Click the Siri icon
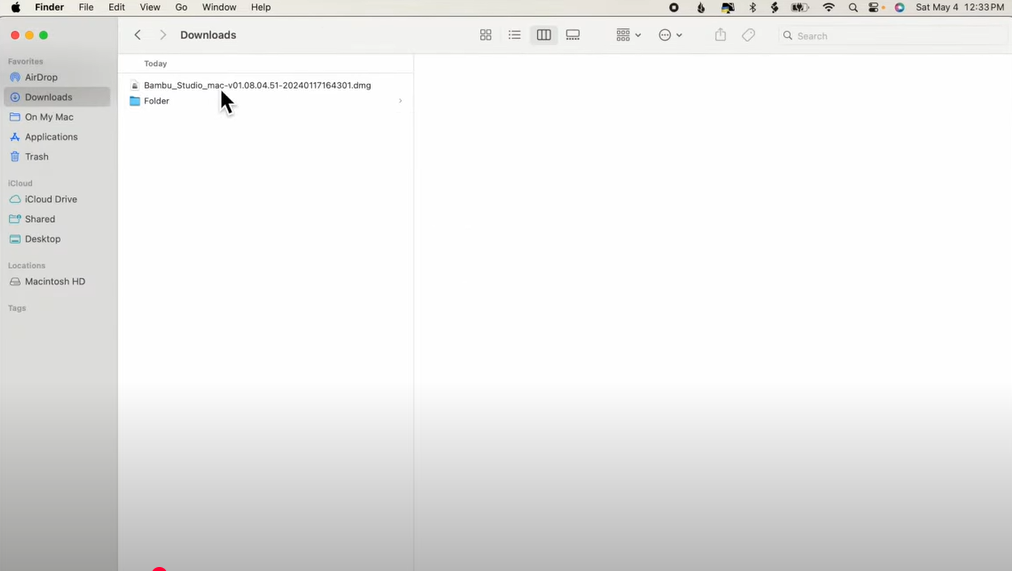Image resolution: width=1012 pixels, height=571 pixels. point(899,7)
